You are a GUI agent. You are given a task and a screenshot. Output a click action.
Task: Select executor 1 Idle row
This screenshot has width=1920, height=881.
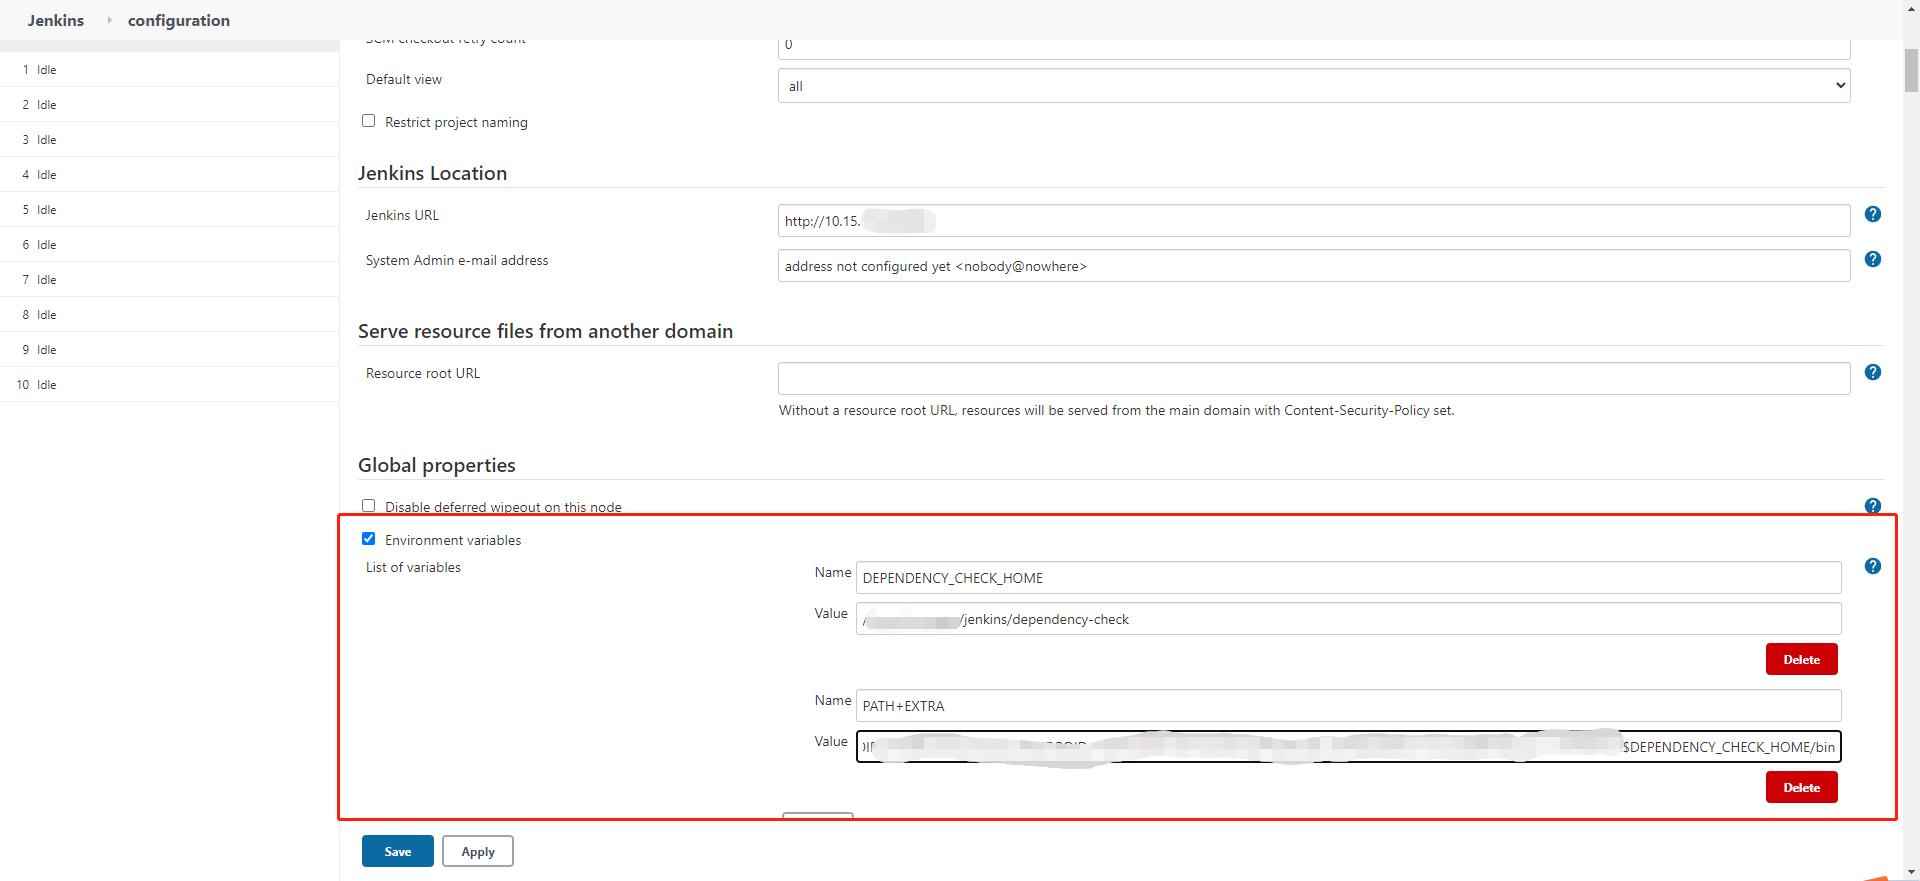(x=46, y=70)
